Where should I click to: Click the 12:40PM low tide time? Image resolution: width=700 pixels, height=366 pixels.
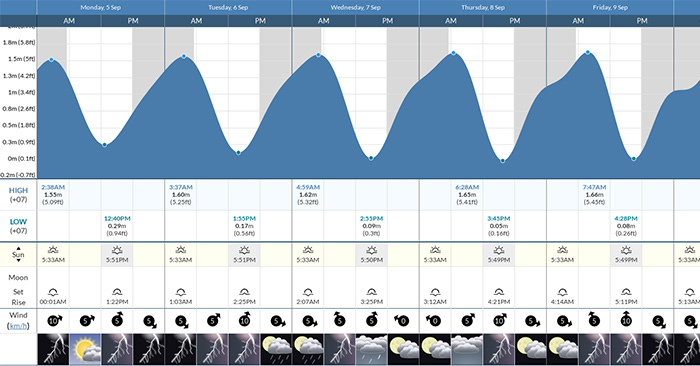point(117,219)
